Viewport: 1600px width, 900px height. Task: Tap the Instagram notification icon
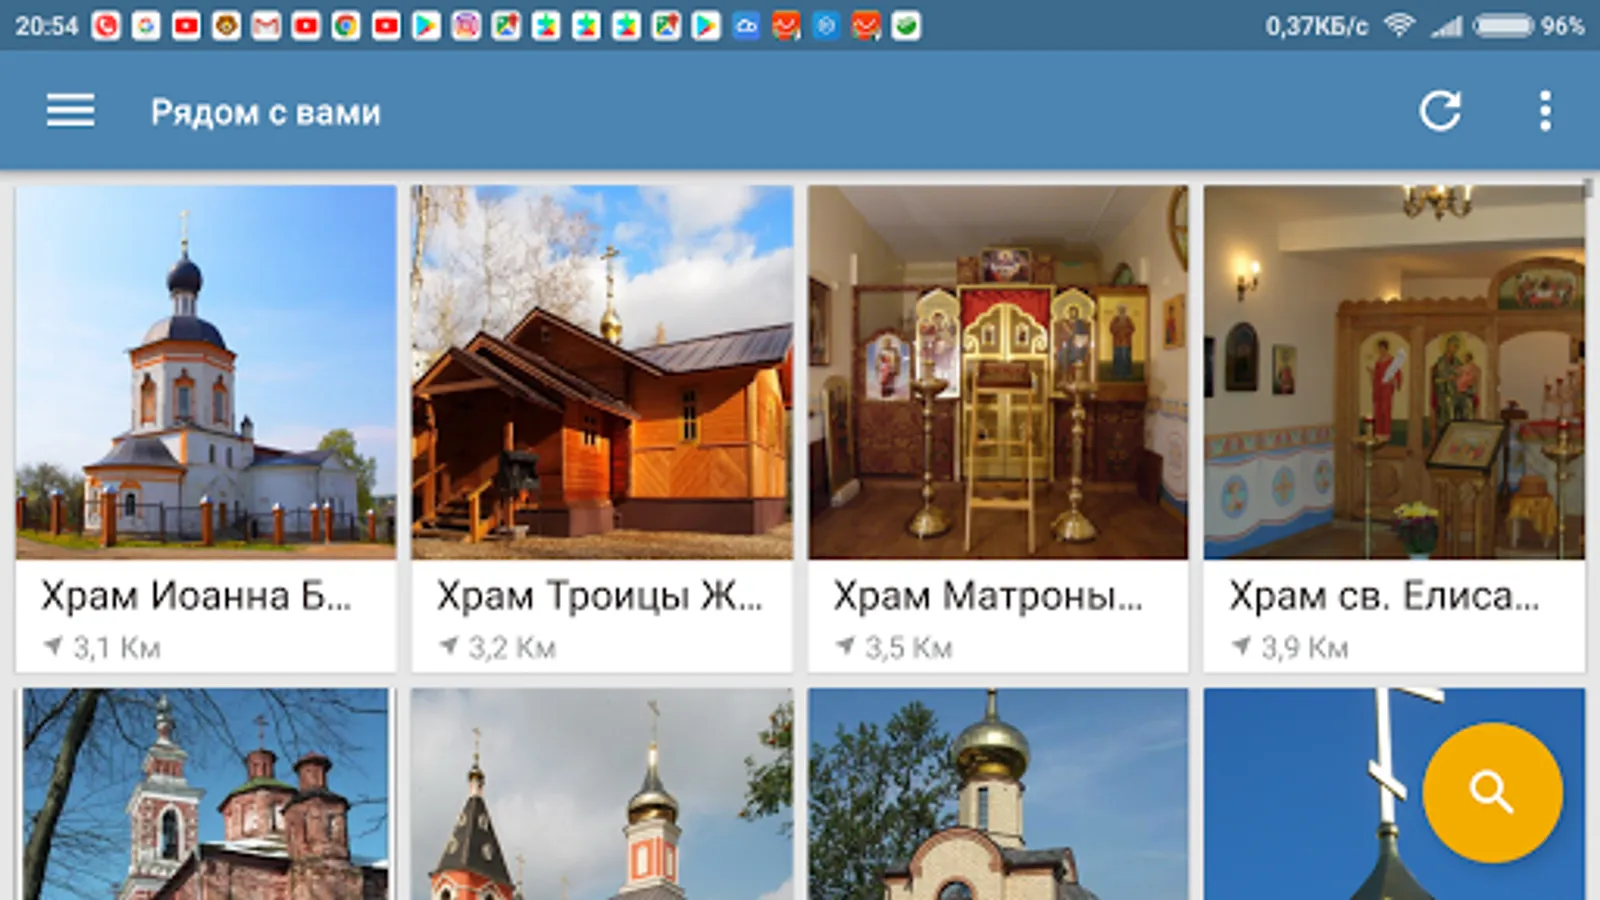466,26
